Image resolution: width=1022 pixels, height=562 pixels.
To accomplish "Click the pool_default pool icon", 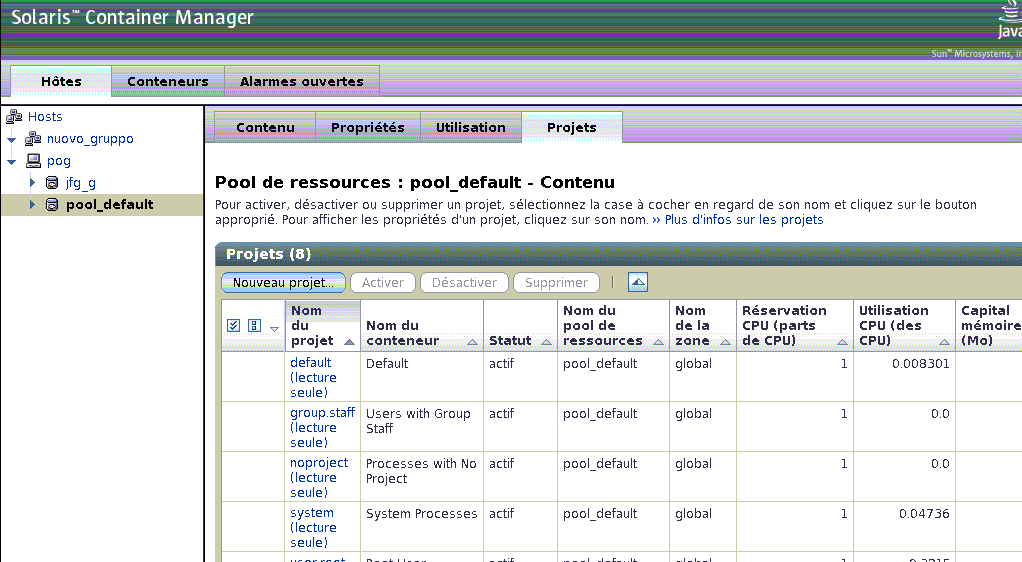I will pyautogui.click(x=52, y=205).
